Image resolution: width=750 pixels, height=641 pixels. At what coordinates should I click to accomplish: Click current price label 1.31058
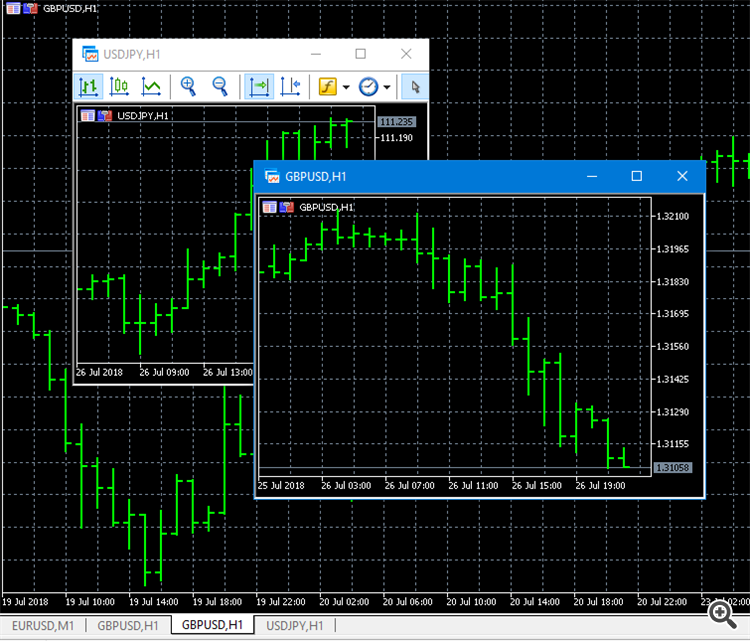(x=673, y=467)
